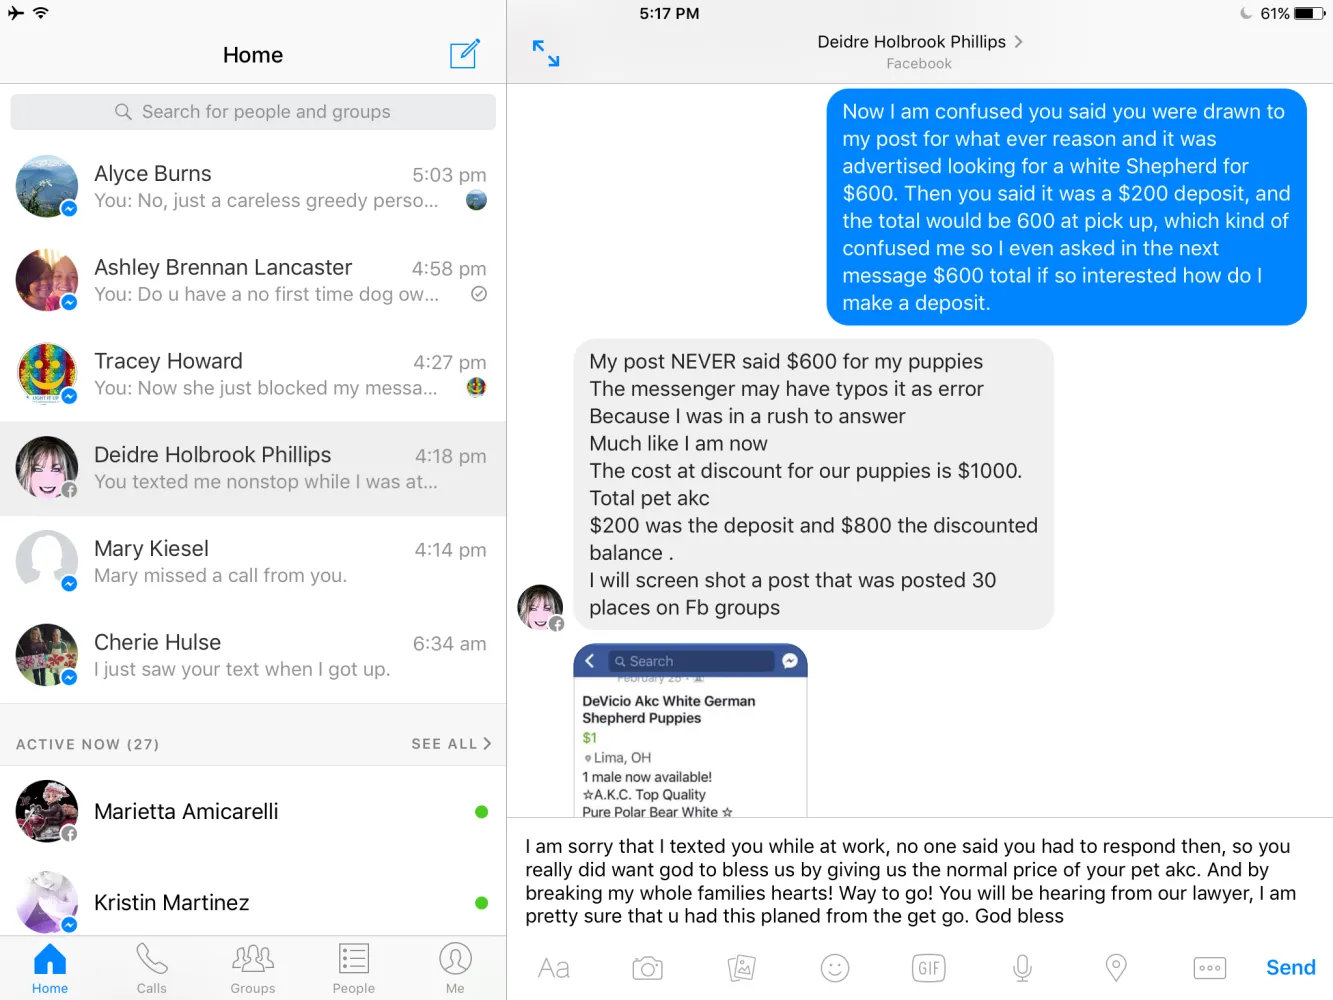Image resolution: width=1333 pixels, height=1000 pixels.
Task: Focus the search people and groups field
Action: [x=253, y=112]
